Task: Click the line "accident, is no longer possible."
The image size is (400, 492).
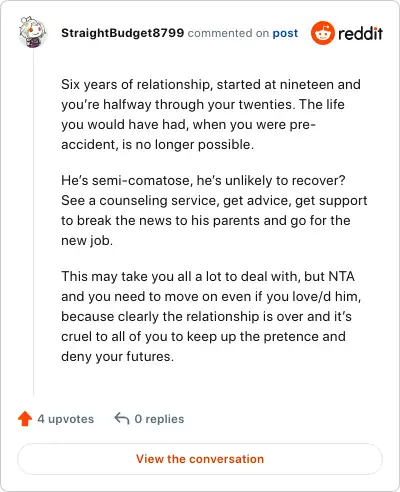Action: pos(158,145)
